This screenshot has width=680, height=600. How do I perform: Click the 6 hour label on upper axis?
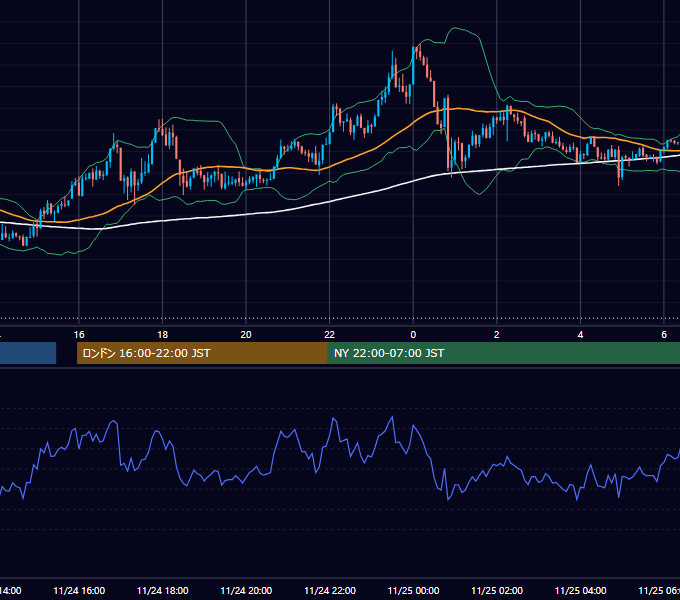(x=664, y=335)
